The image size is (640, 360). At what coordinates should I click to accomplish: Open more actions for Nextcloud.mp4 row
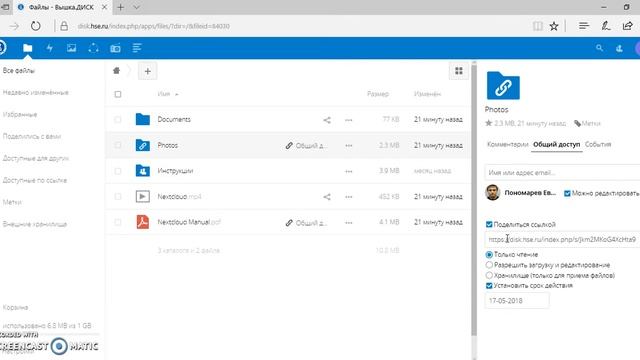pyautogui.click(x=349, y=197)
